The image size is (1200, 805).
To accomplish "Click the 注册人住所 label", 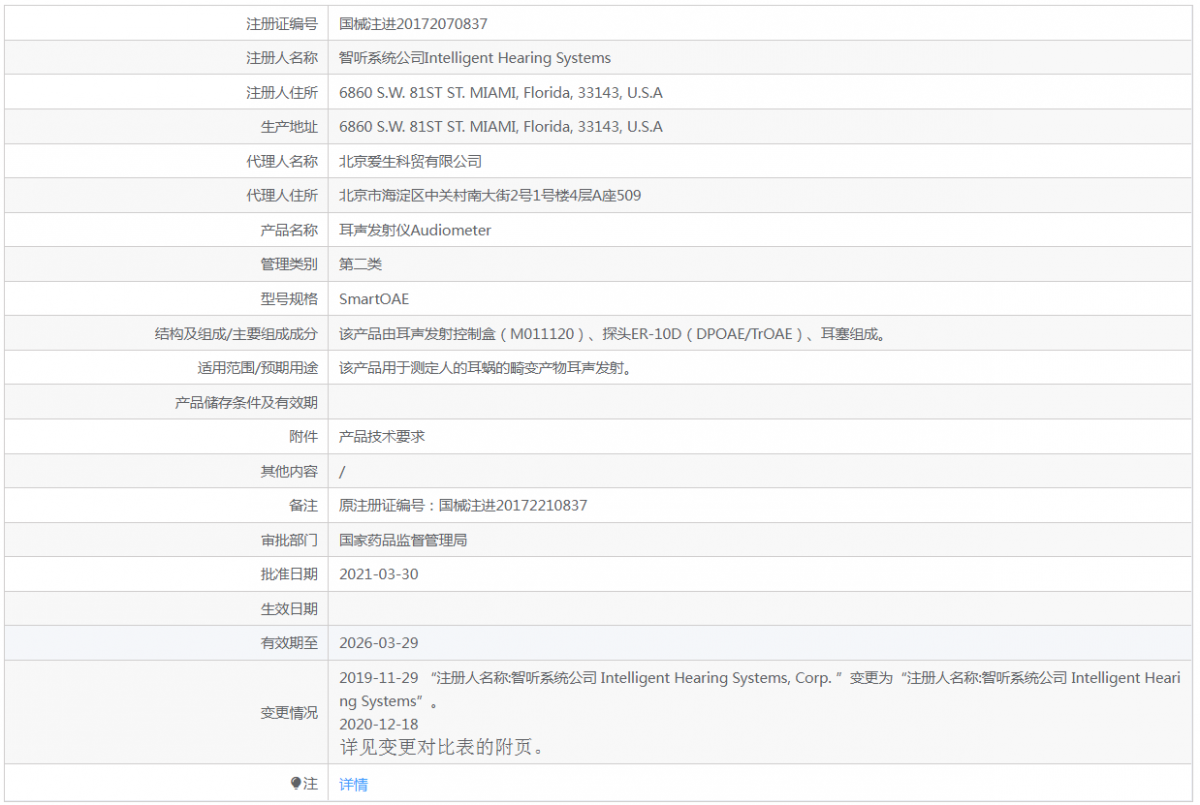I will 282,93.
